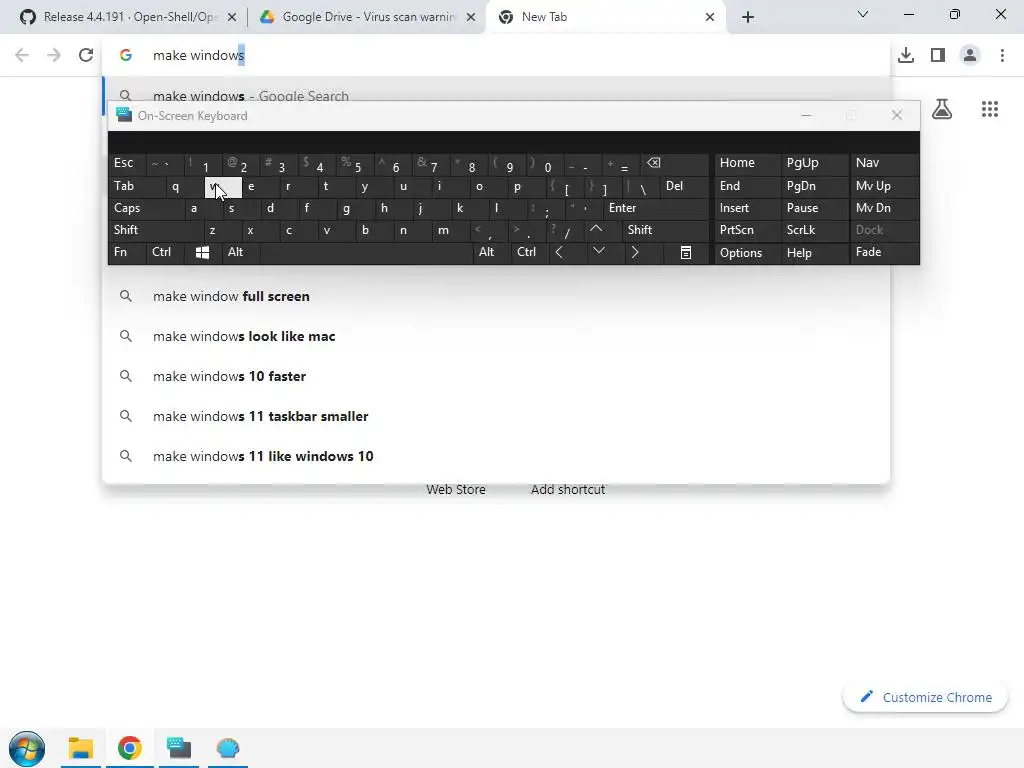Click the Add shortcut link

568,490
